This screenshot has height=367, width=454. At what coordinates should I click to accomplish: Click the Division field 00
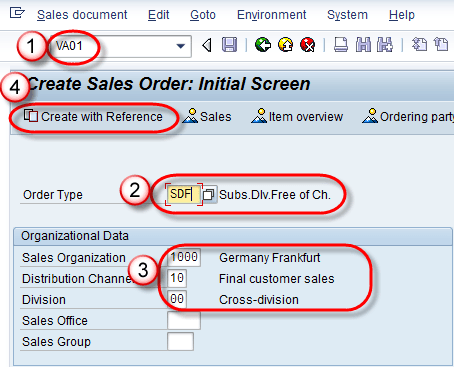tap(177, 299)
